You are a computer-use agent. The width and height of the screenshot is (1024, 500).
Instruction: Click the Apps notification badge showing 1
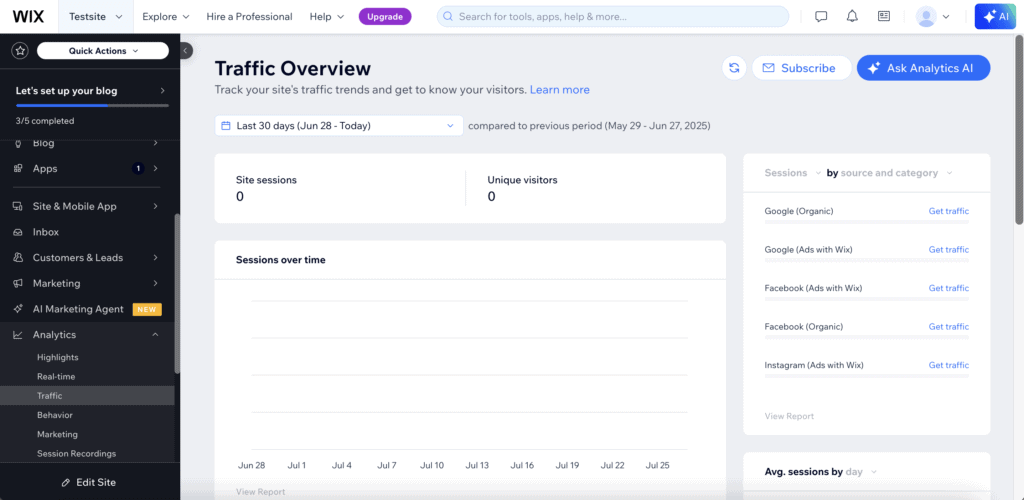[138, 168]
